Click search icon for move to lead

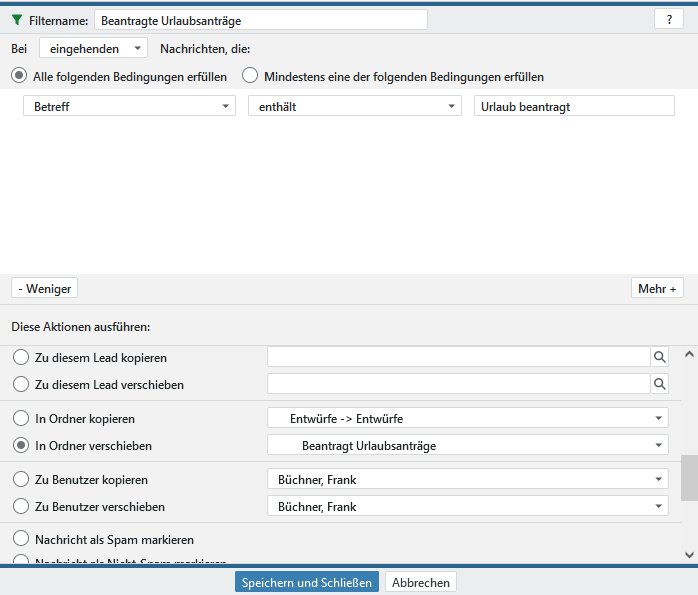click(659, 384)
